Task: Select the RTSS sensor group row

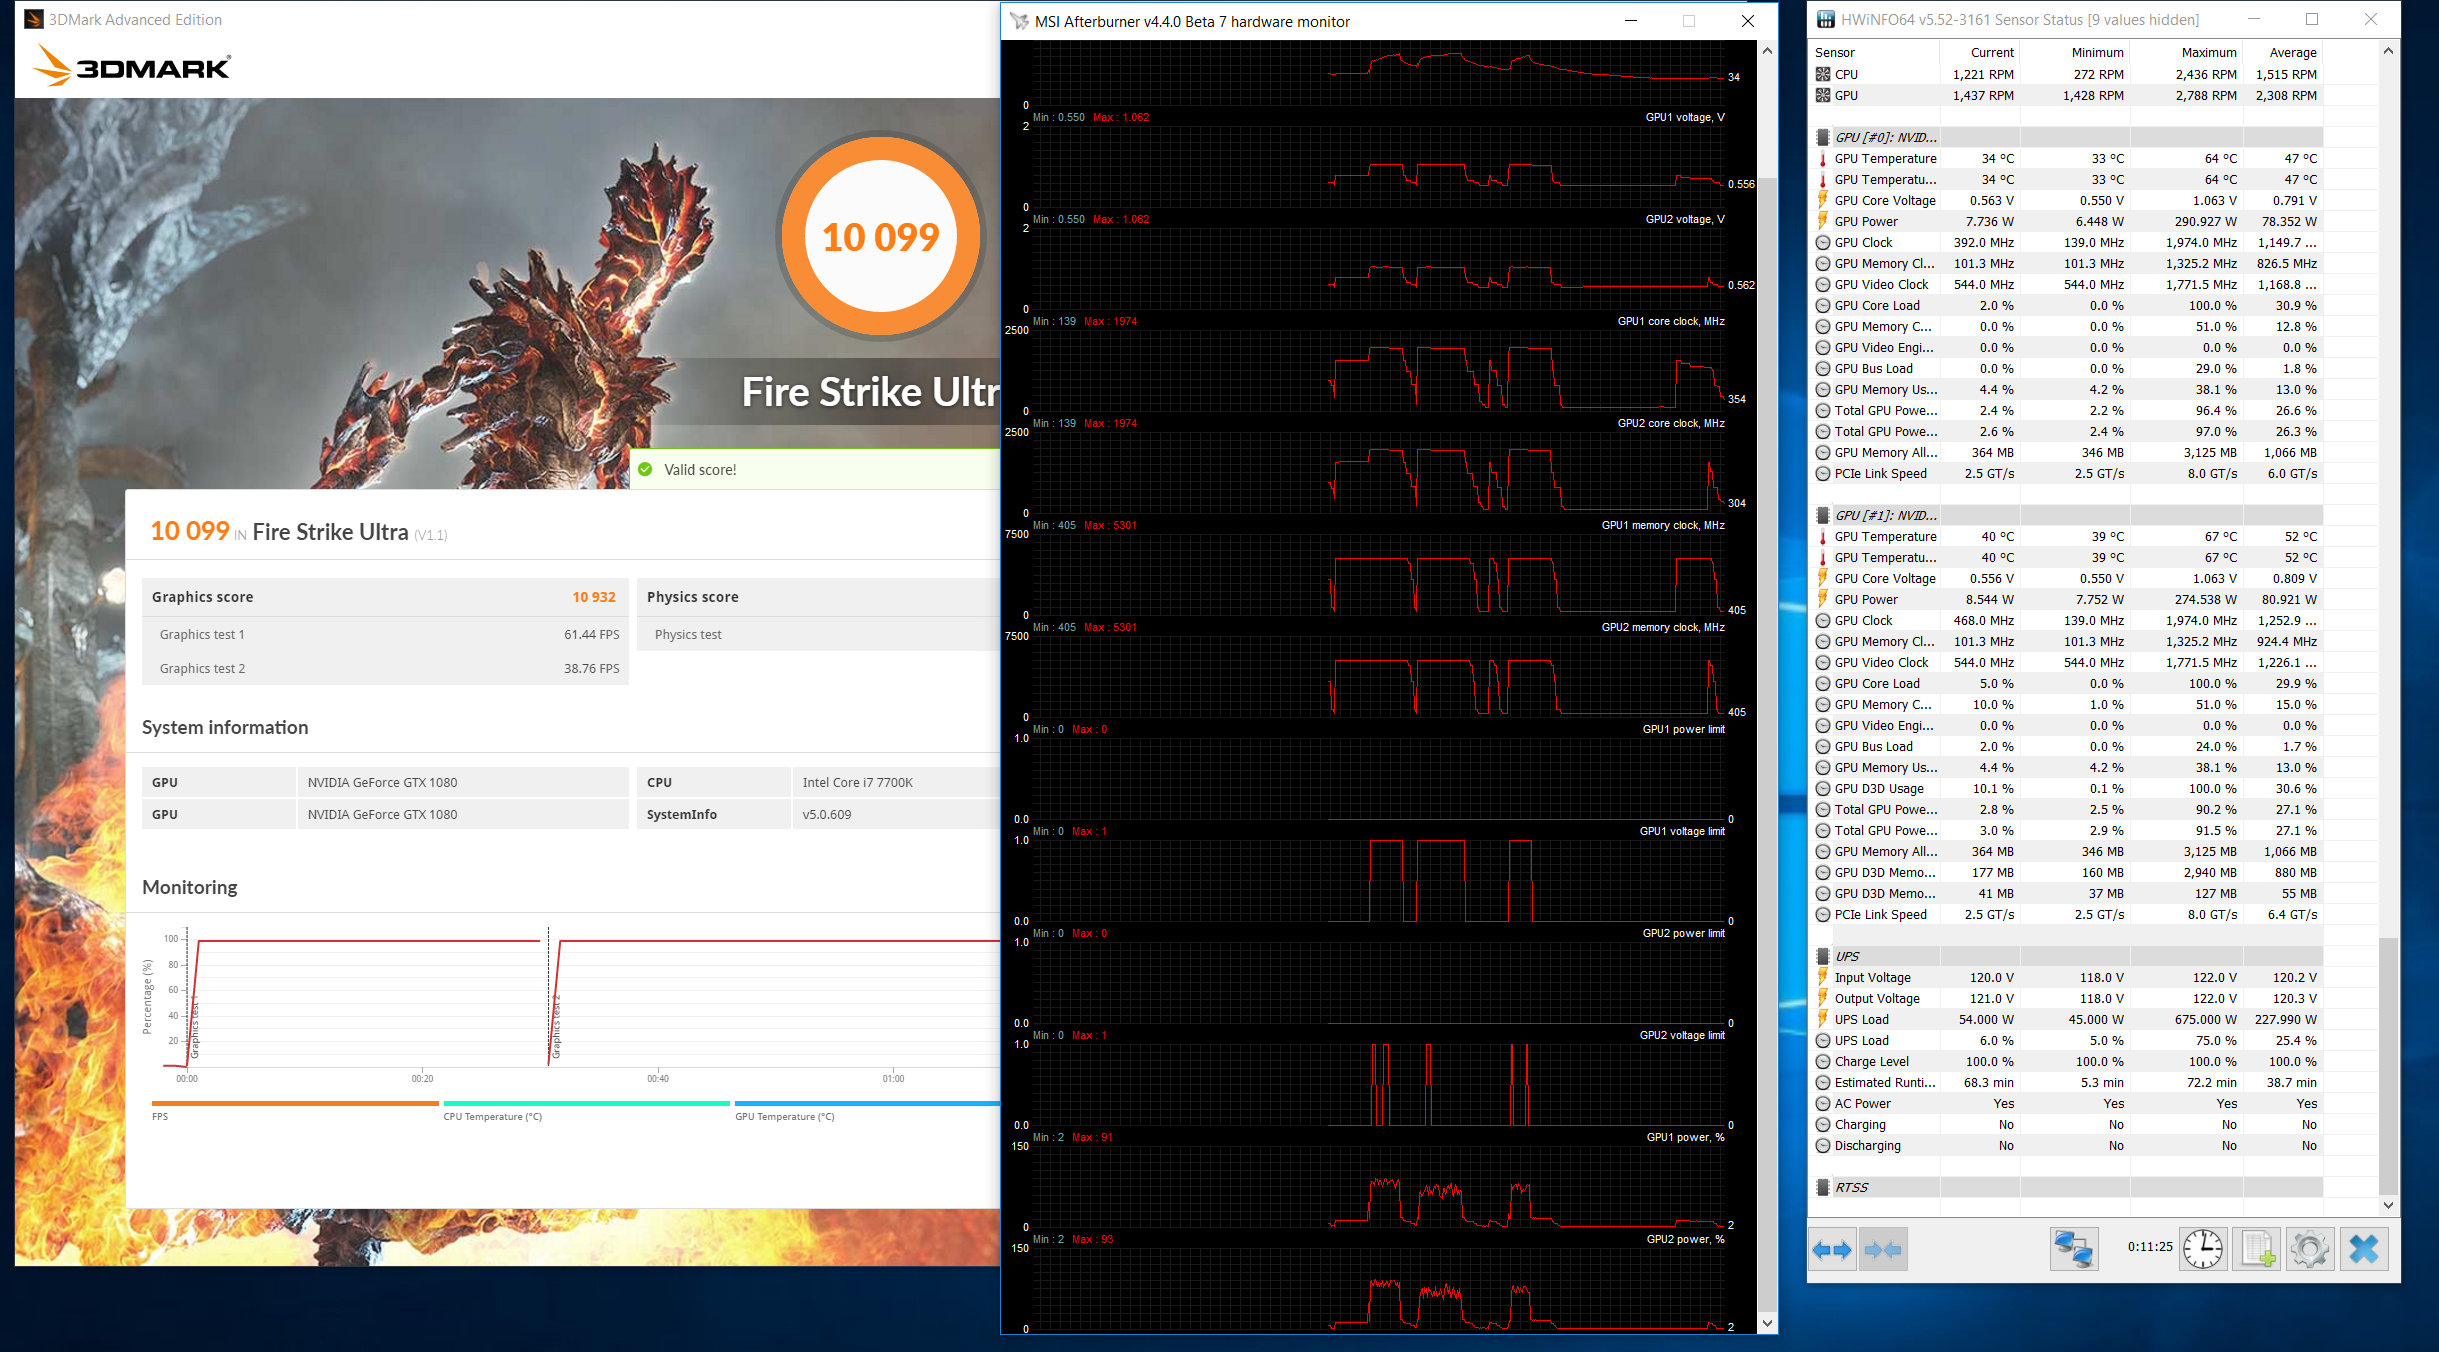Action: (x=1851, y=1187)
